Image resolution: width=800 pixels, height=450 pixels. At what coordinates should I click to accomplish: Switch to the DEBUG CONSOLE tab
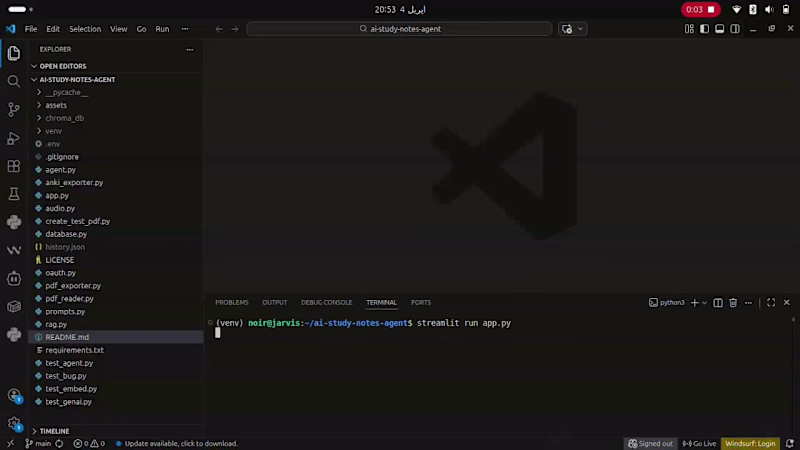coord(327,303)
